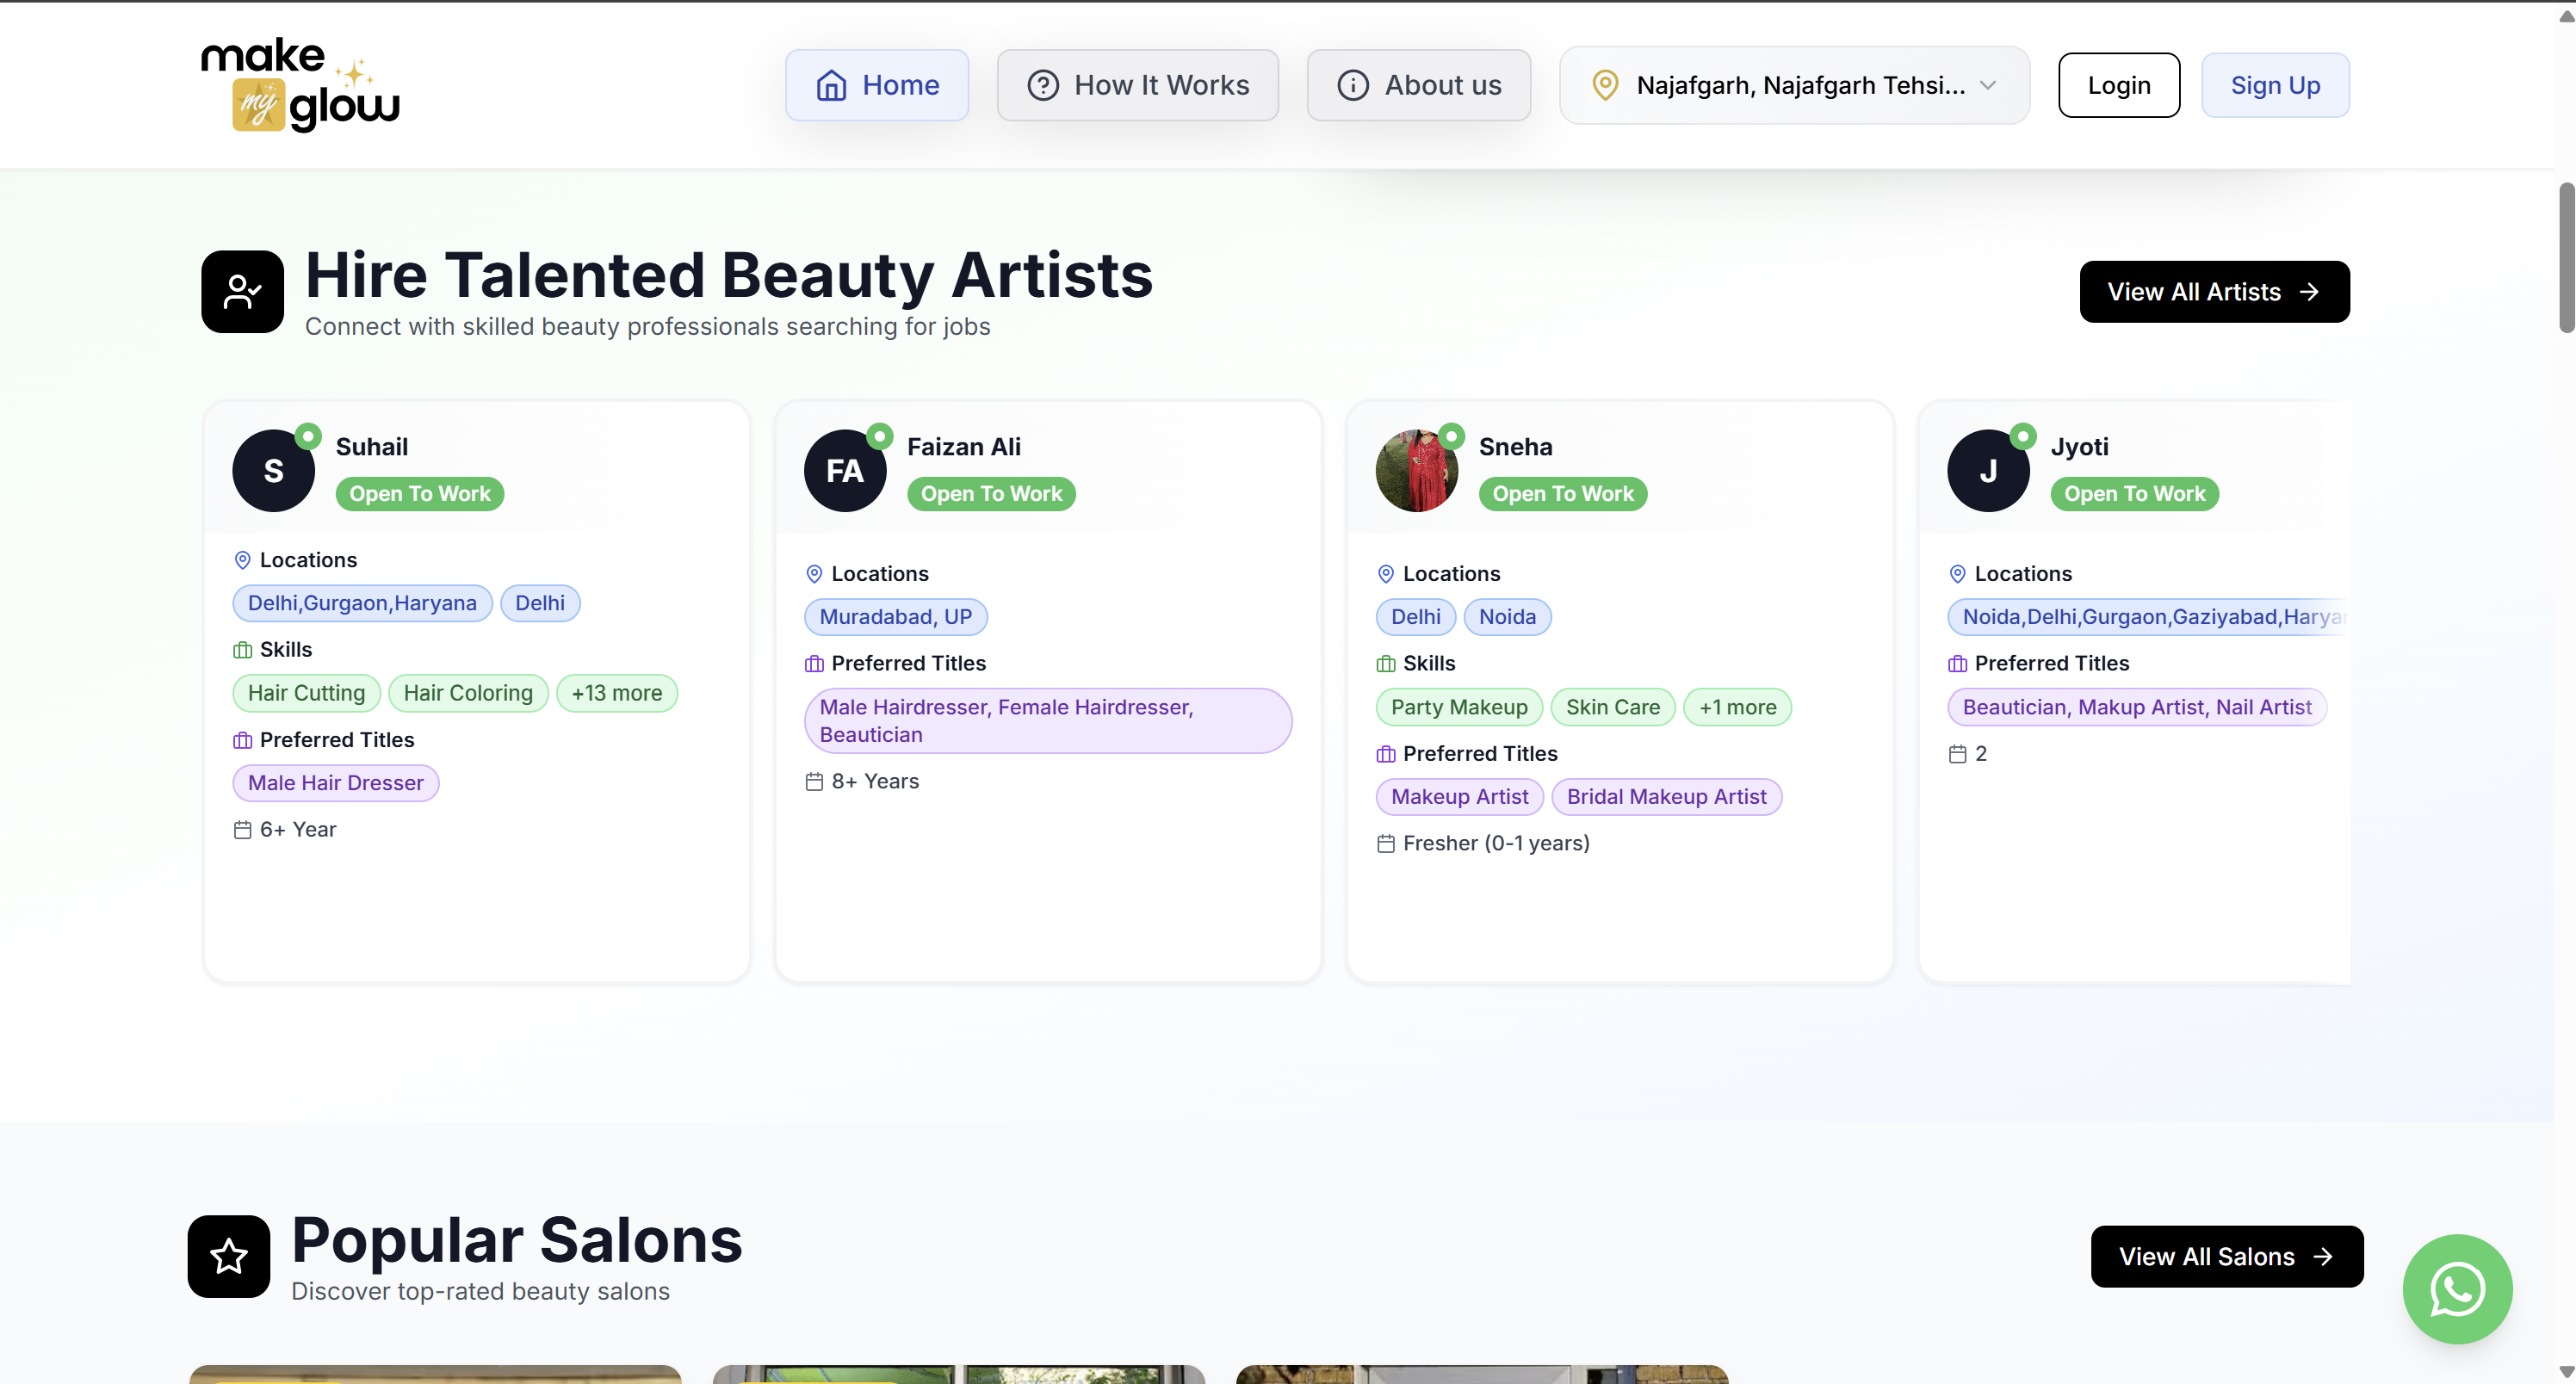Open View All Salons
2576x1384 pixels.
[2227, 1256]
